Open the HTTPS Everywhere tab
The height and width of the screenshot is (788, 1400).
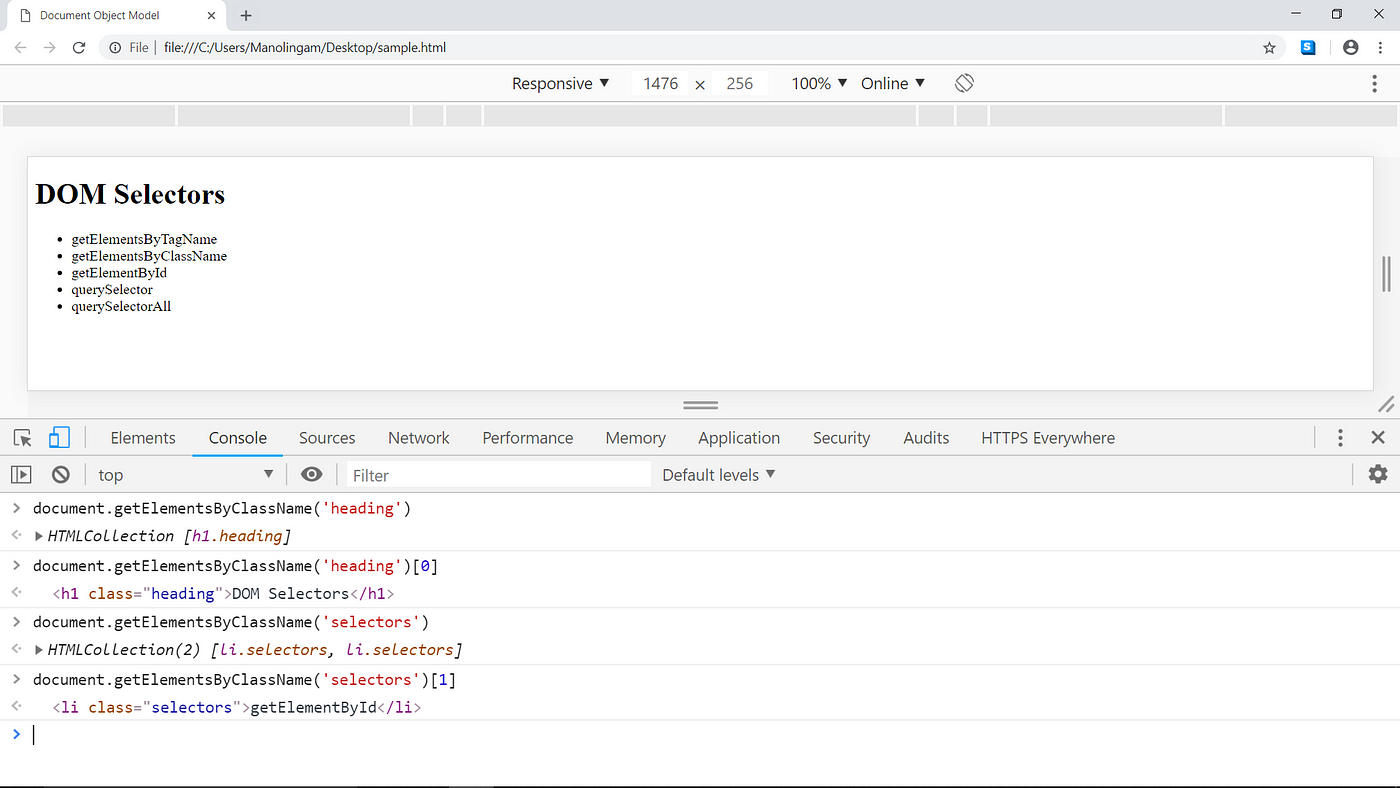[1048, 438]
